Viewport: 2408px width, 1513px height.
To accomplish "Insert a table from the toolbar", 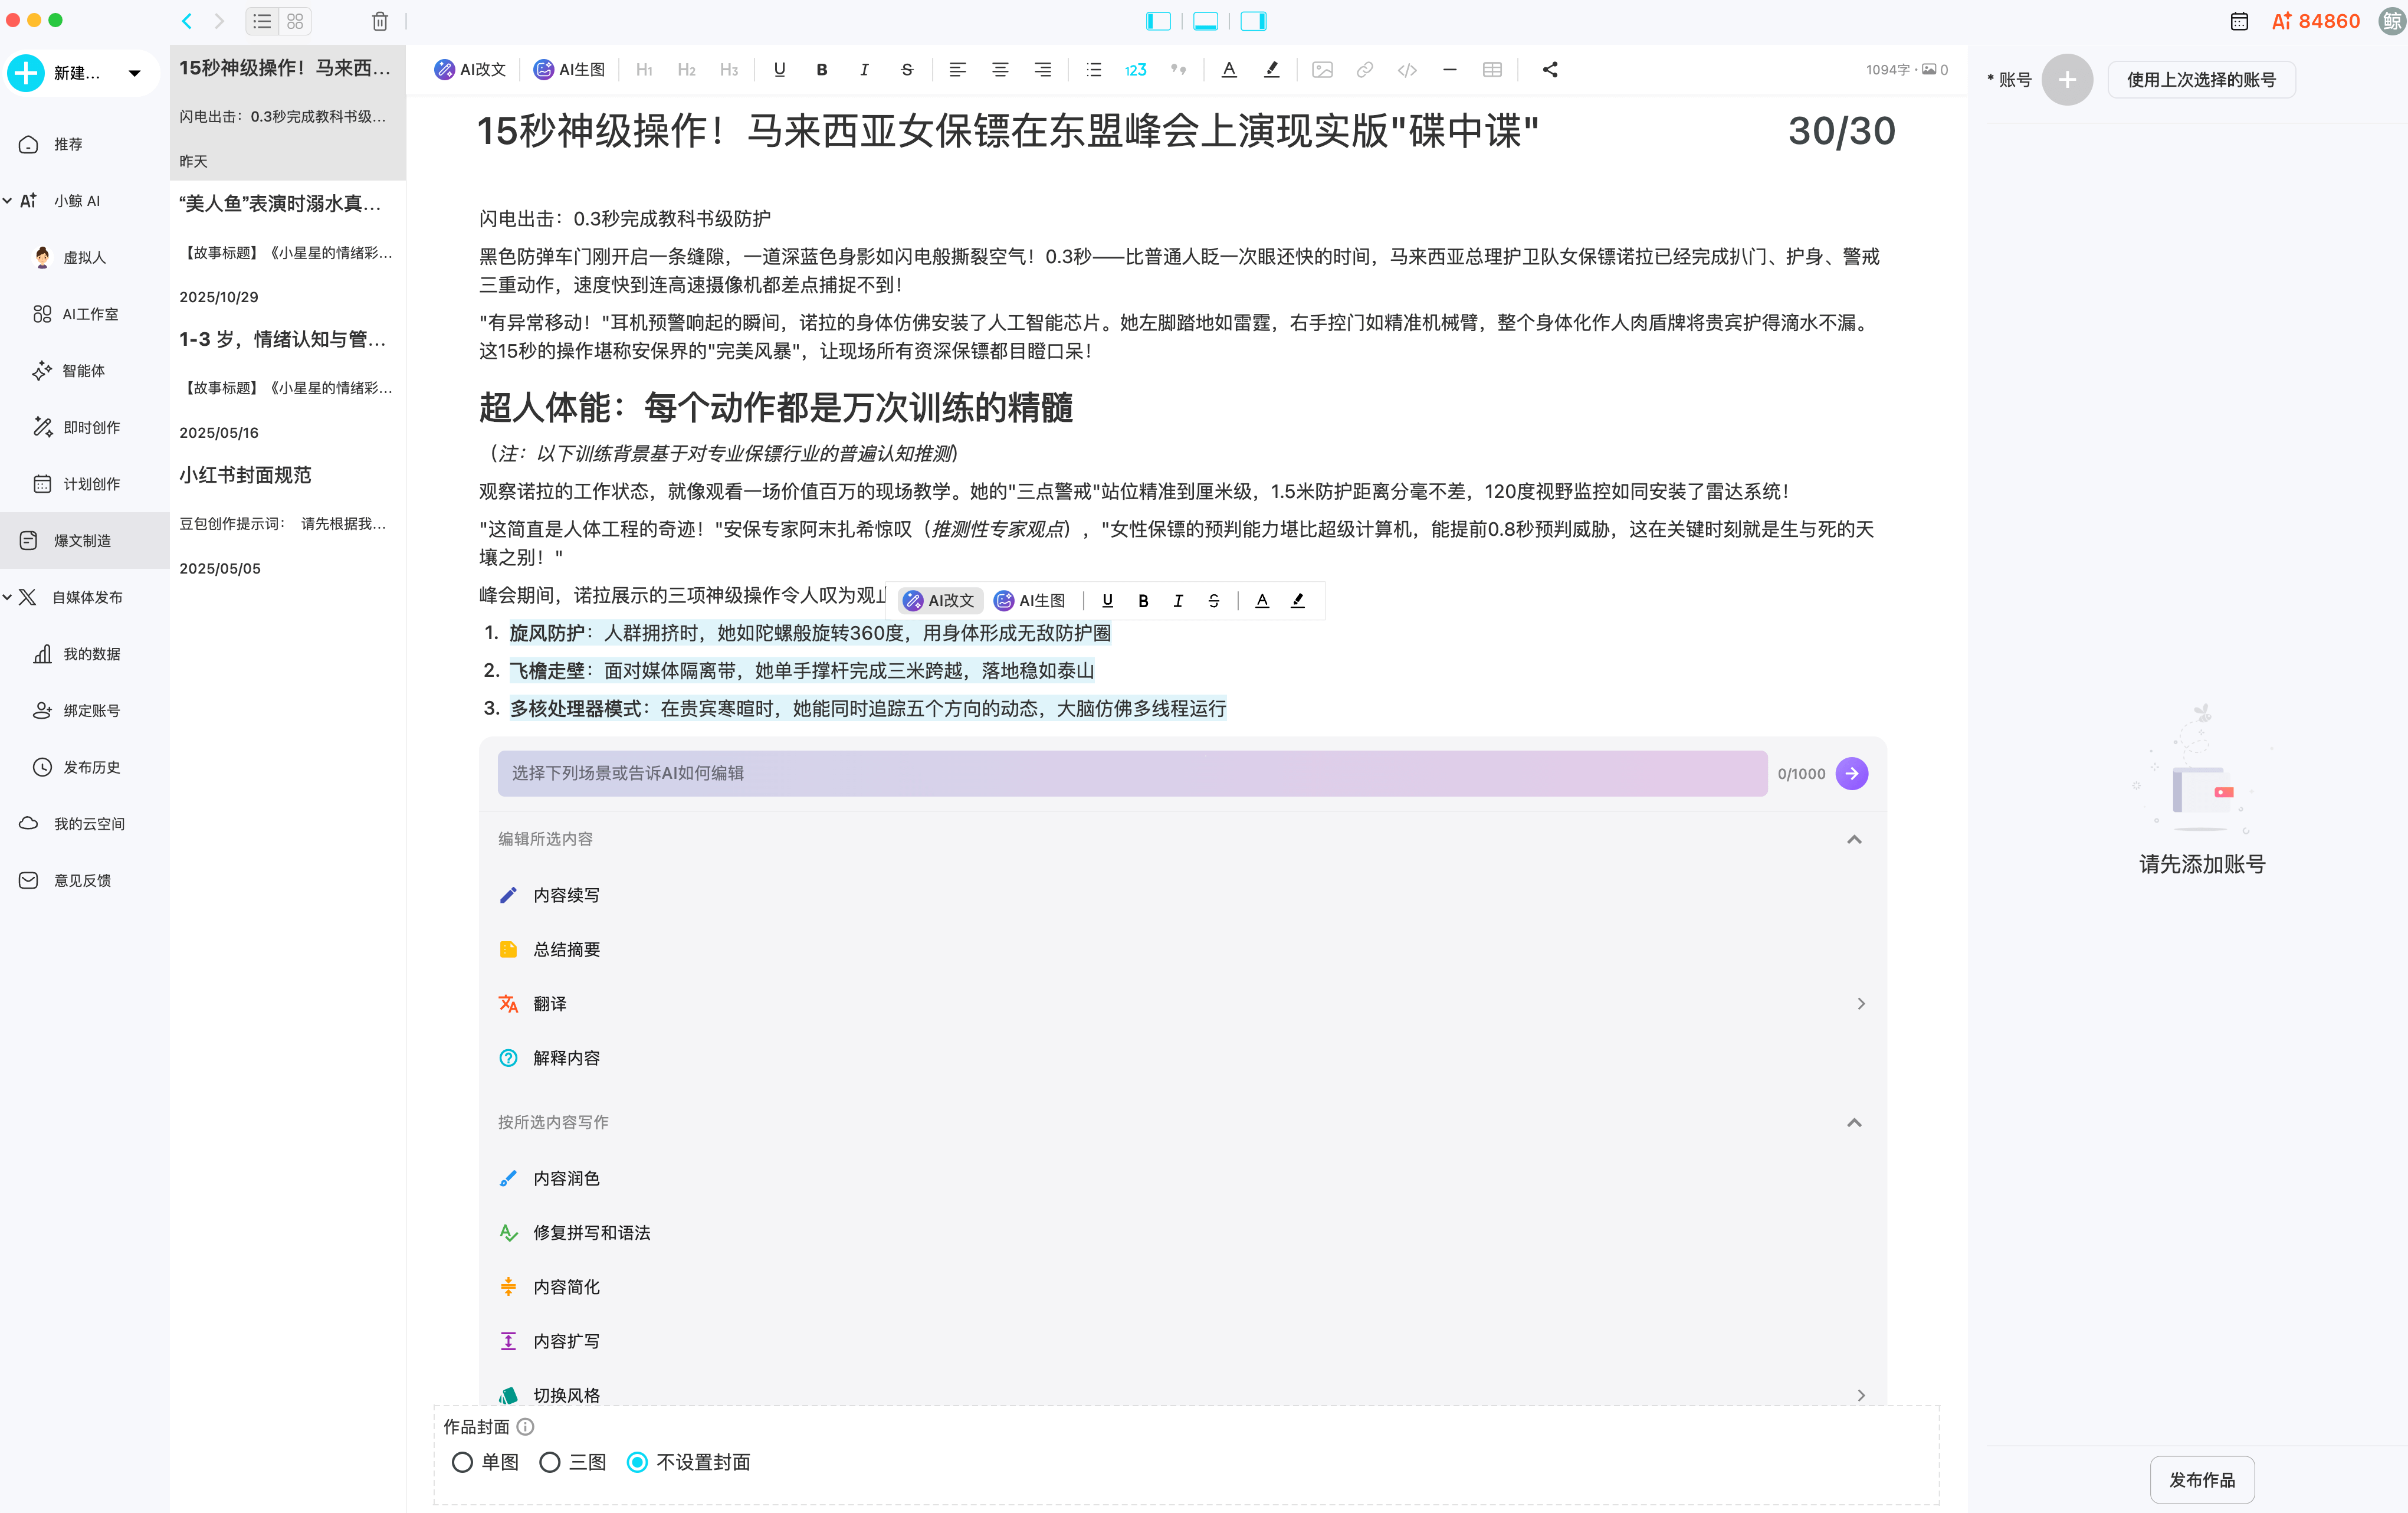I will pyautogui.click(x=1492, y=69).
